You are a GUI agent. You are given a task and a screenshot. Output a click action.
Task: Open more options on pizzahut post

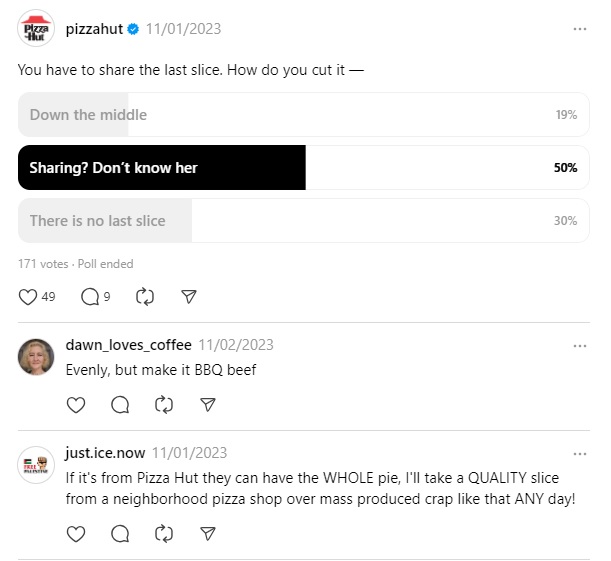[x=580, y=29]
